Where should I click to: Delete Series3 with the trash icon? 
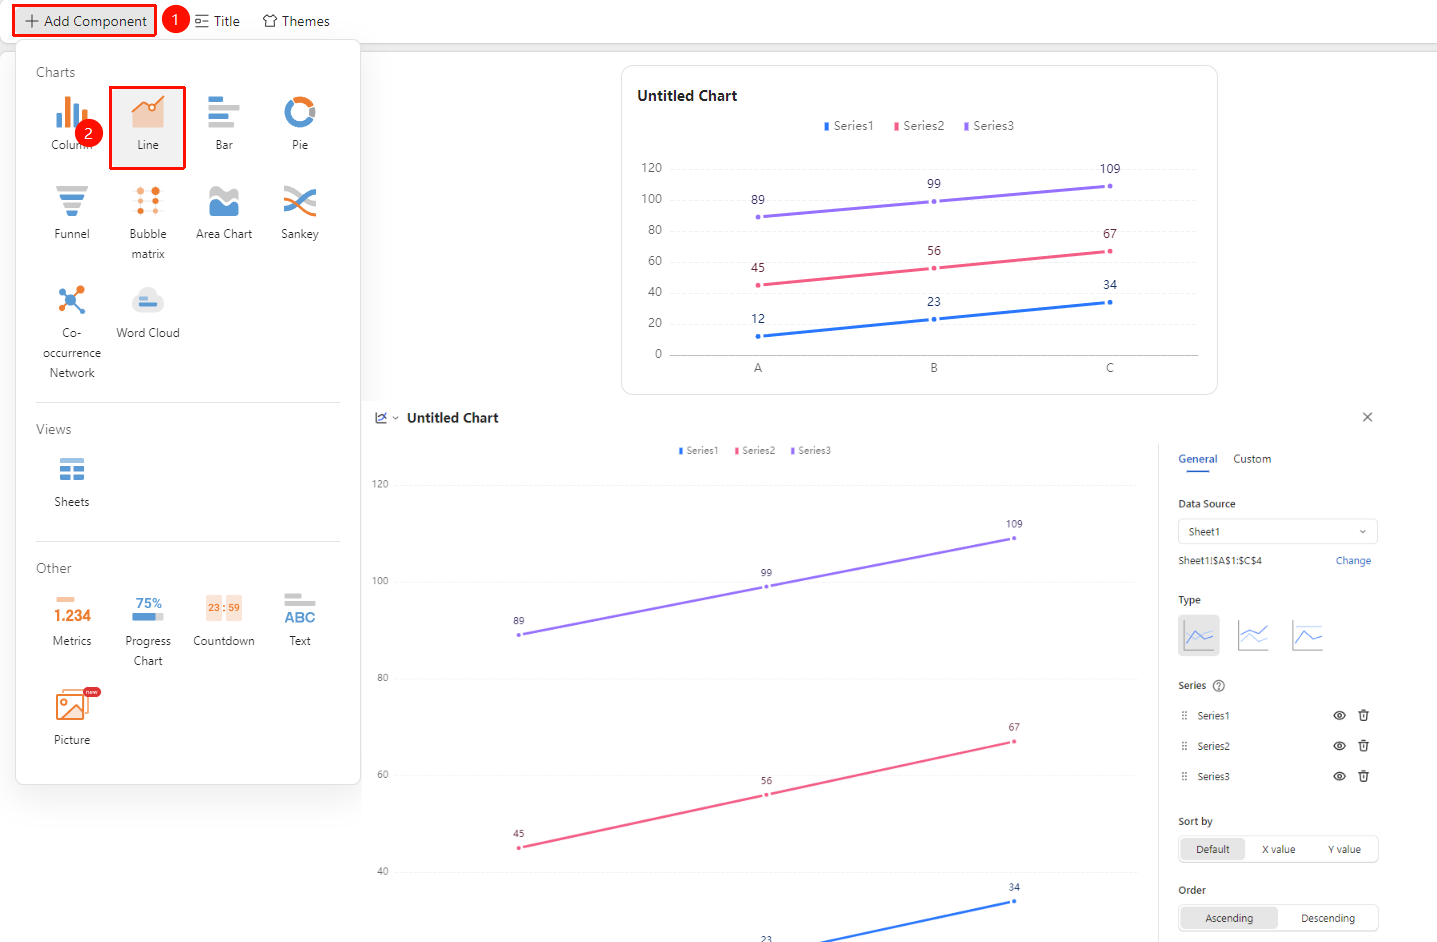1363,776
